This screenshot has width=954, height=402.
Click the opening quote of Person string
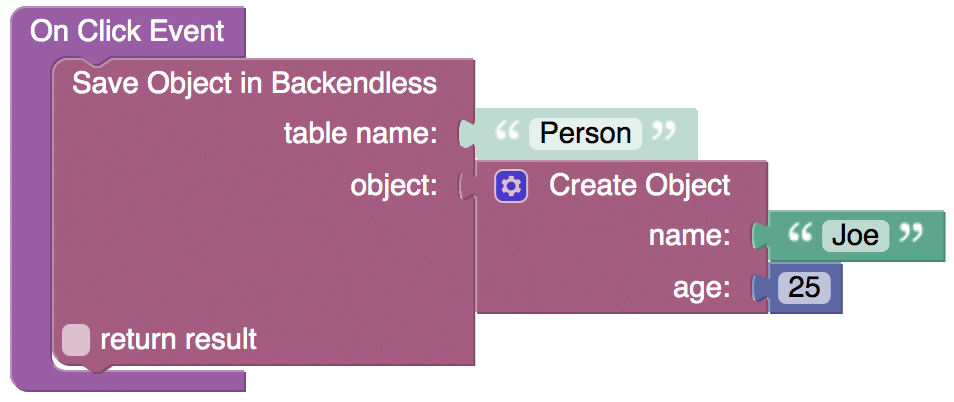pyautogui.click(x=506, y=130)
